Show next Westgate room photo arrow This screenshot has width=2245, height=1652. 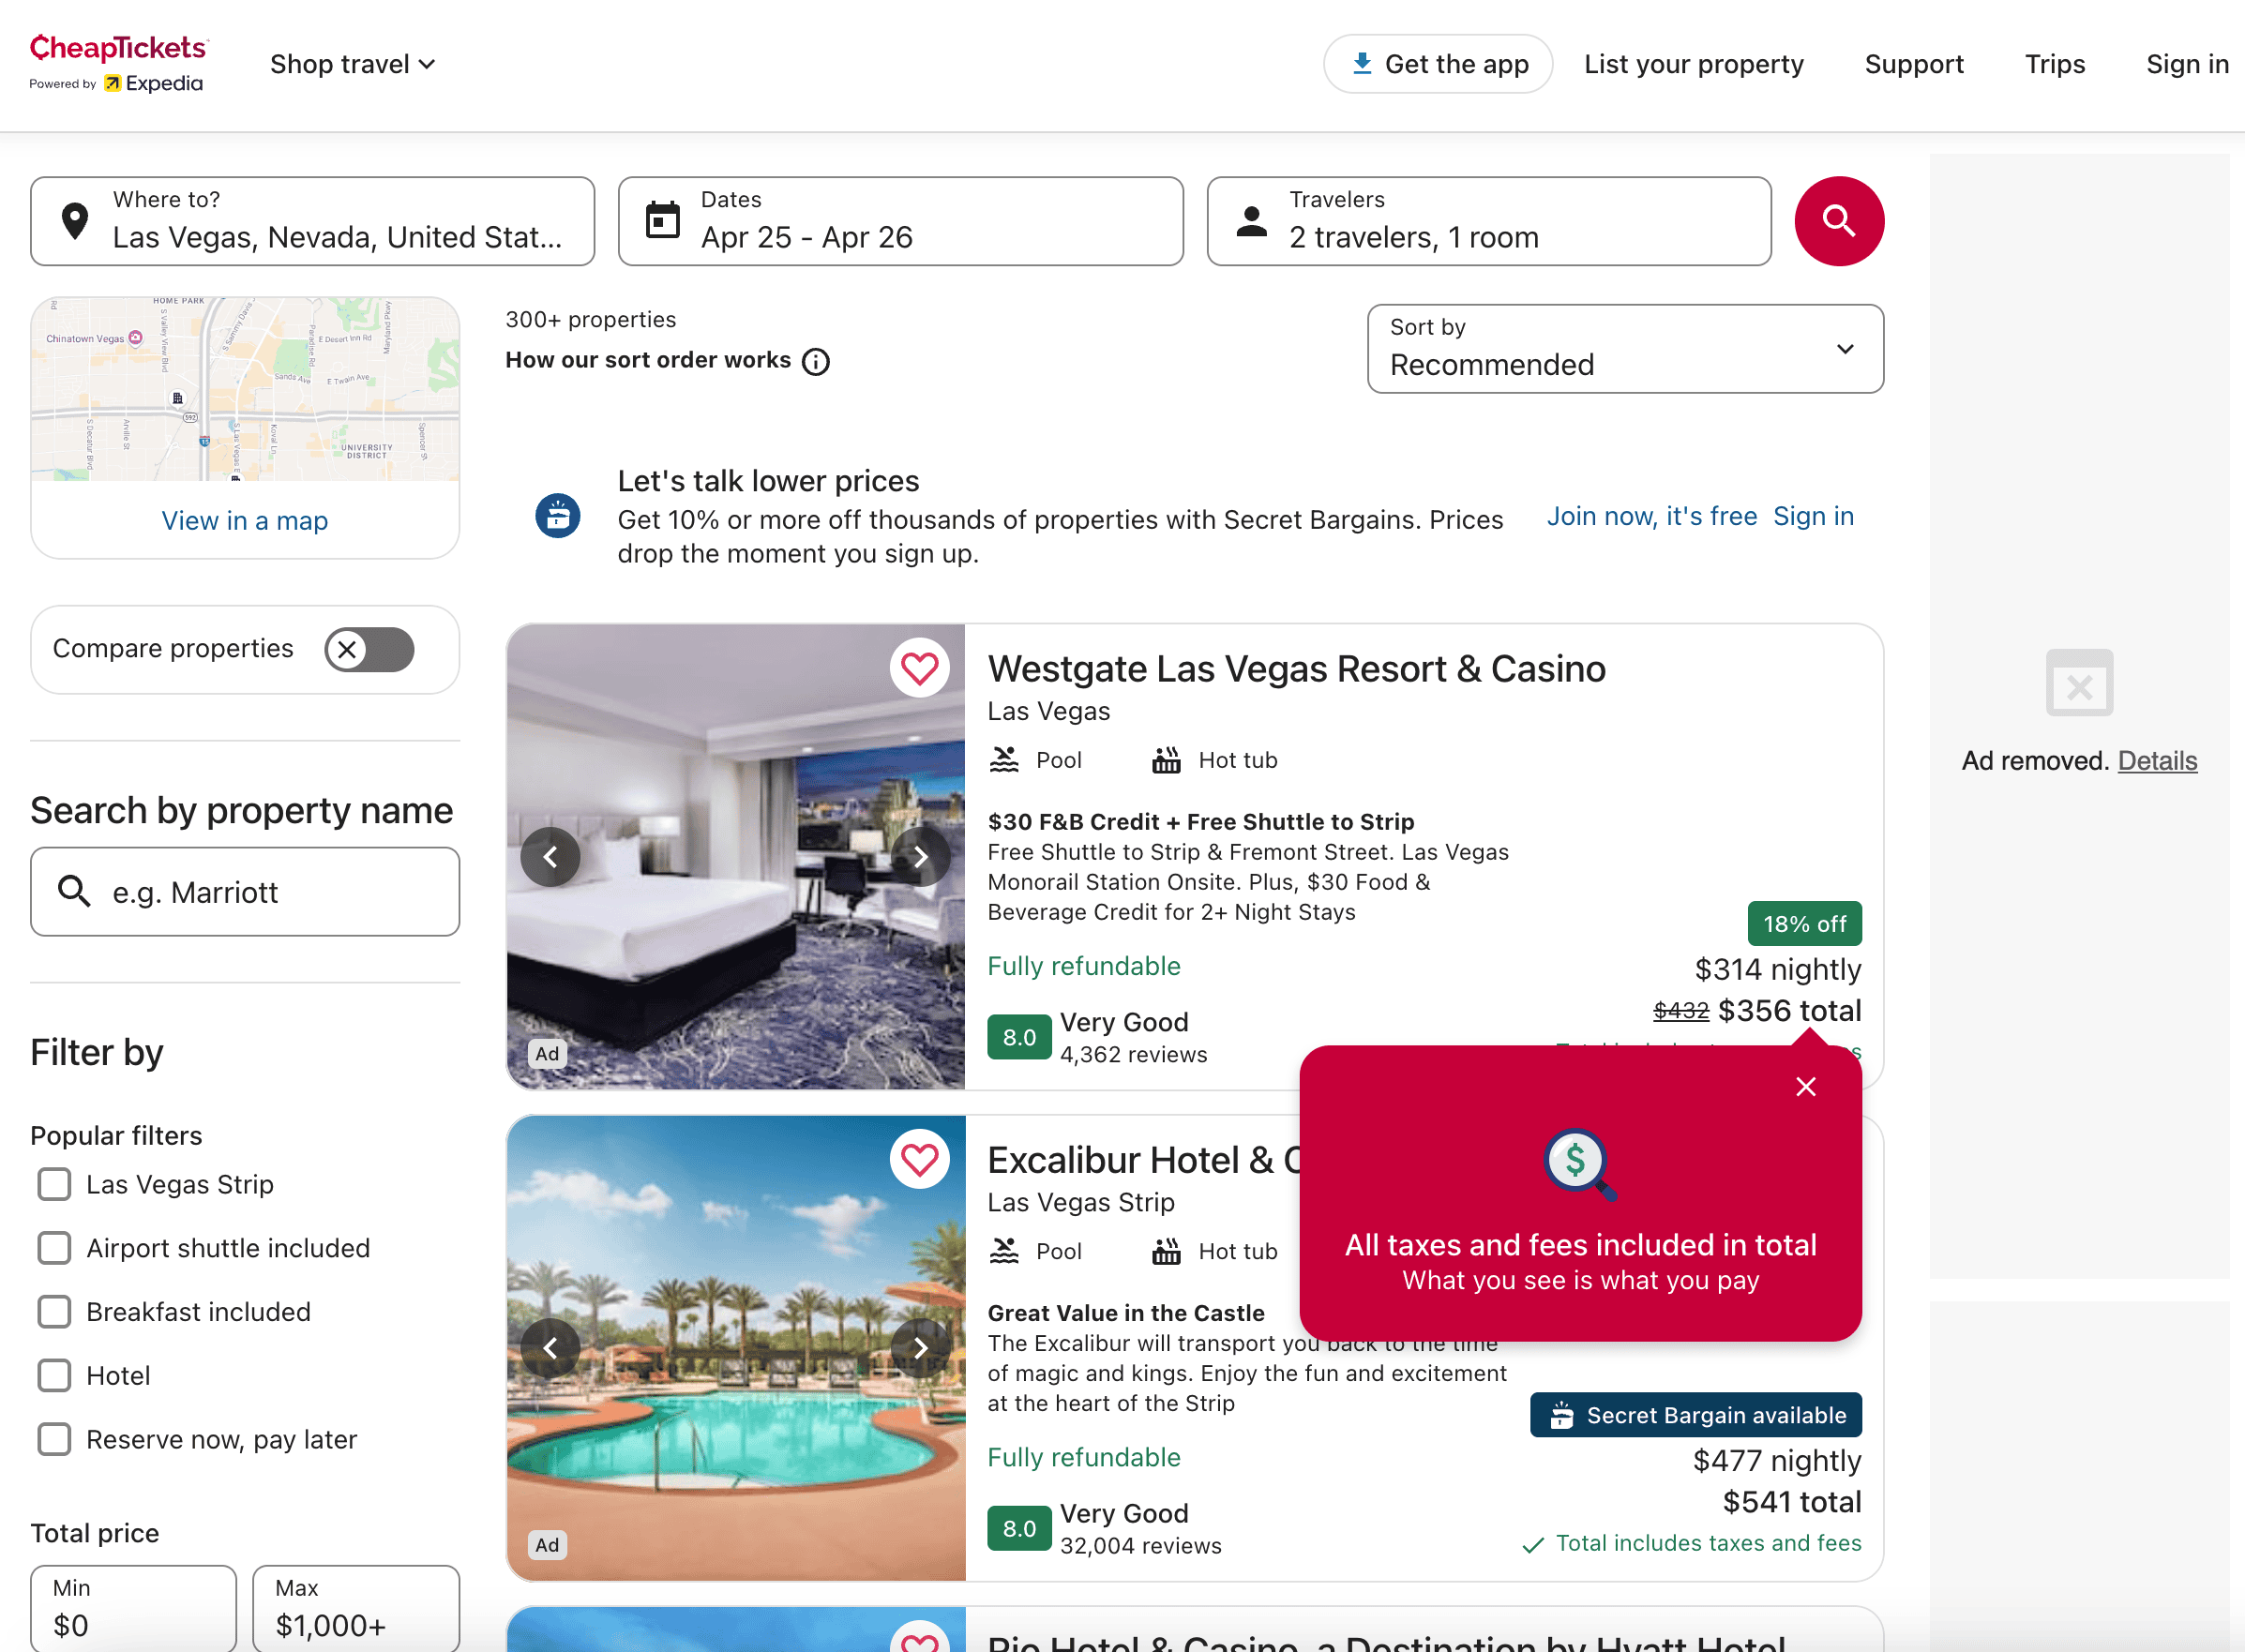tap(920, 857)
